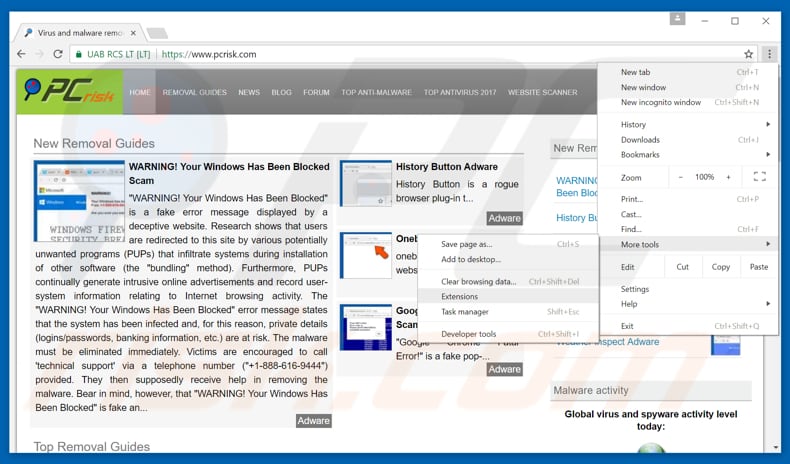
Task: Open a new tab with tab button
Action: pyautogui.click(x=157, y=33)
